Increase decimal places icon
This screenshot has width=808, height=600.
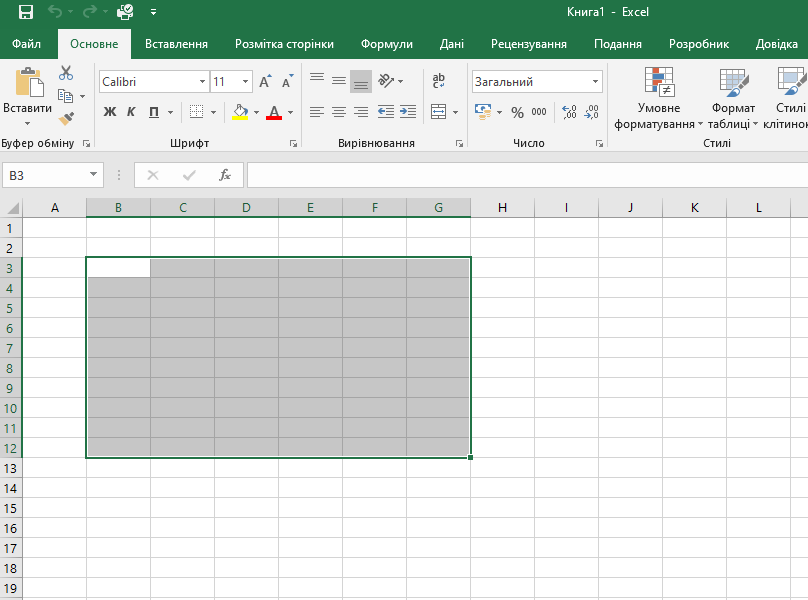pos(569,112)
